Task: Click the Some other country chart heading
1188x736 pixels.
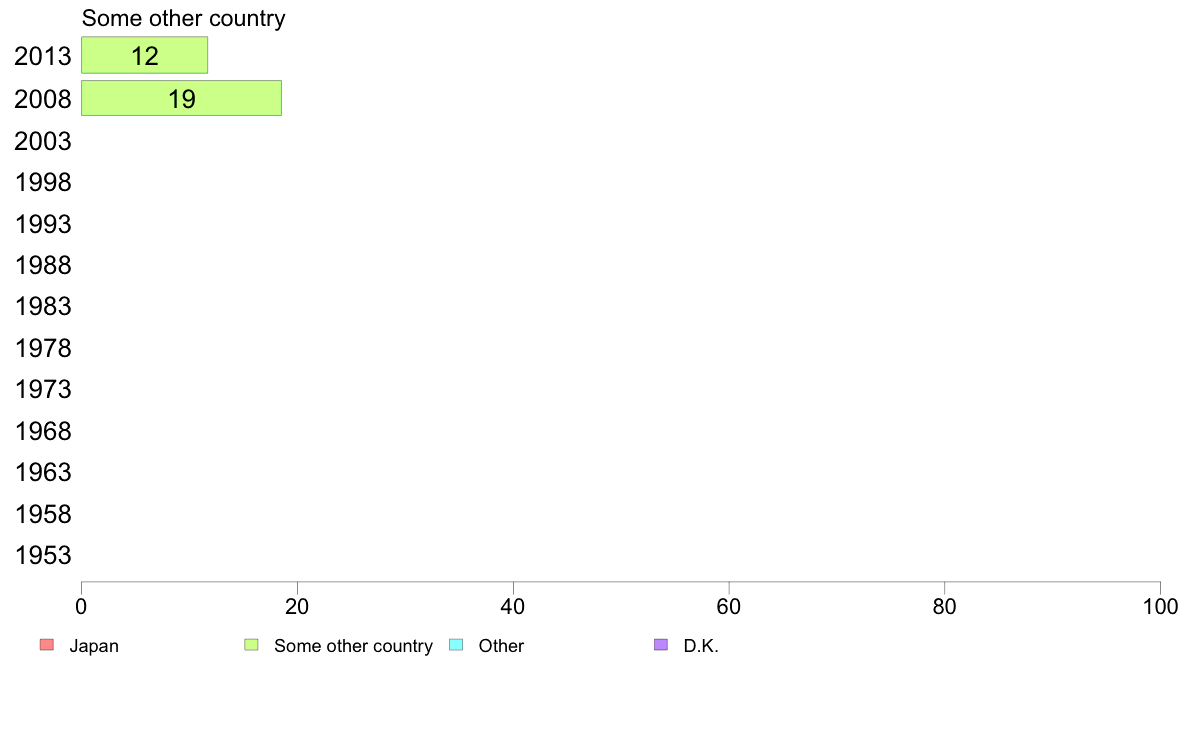Action: coord(183,19)
